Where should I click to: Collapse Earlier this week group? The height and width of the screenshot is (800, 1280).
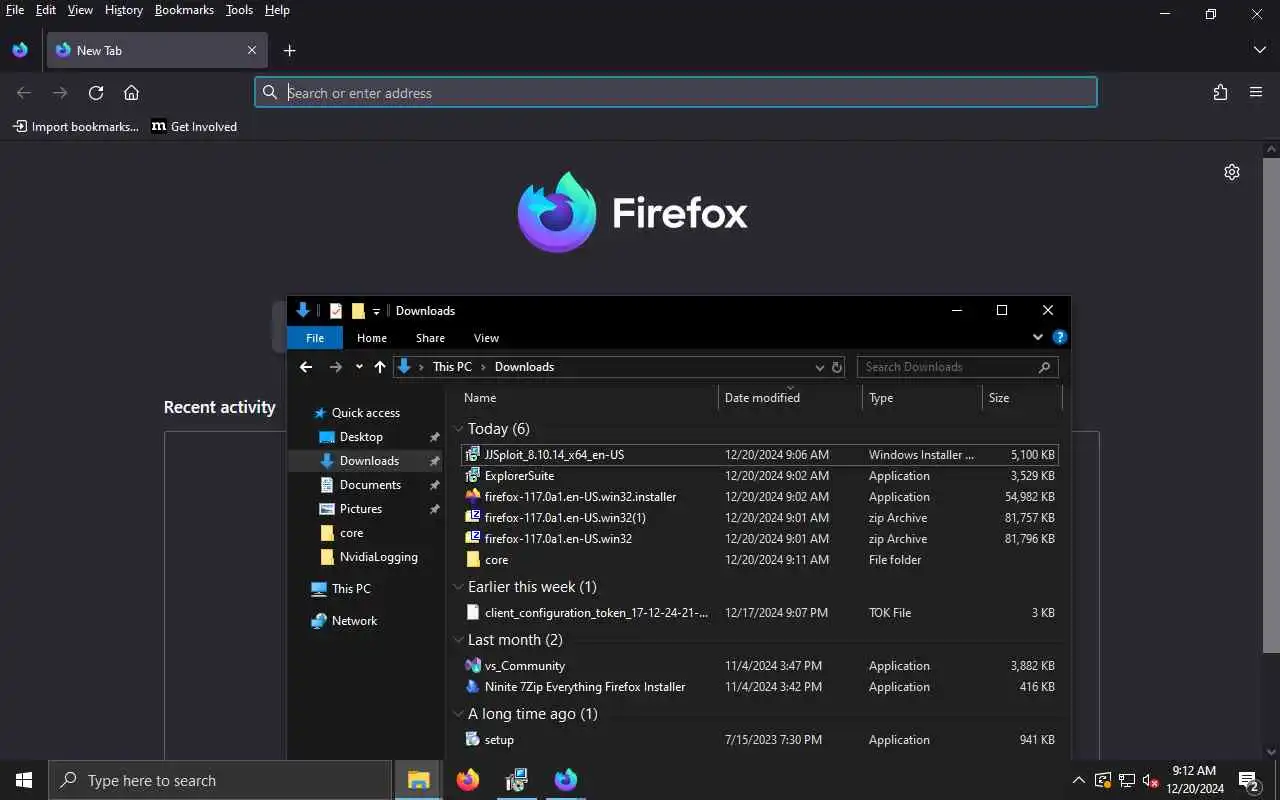click(x=459, y=587)
